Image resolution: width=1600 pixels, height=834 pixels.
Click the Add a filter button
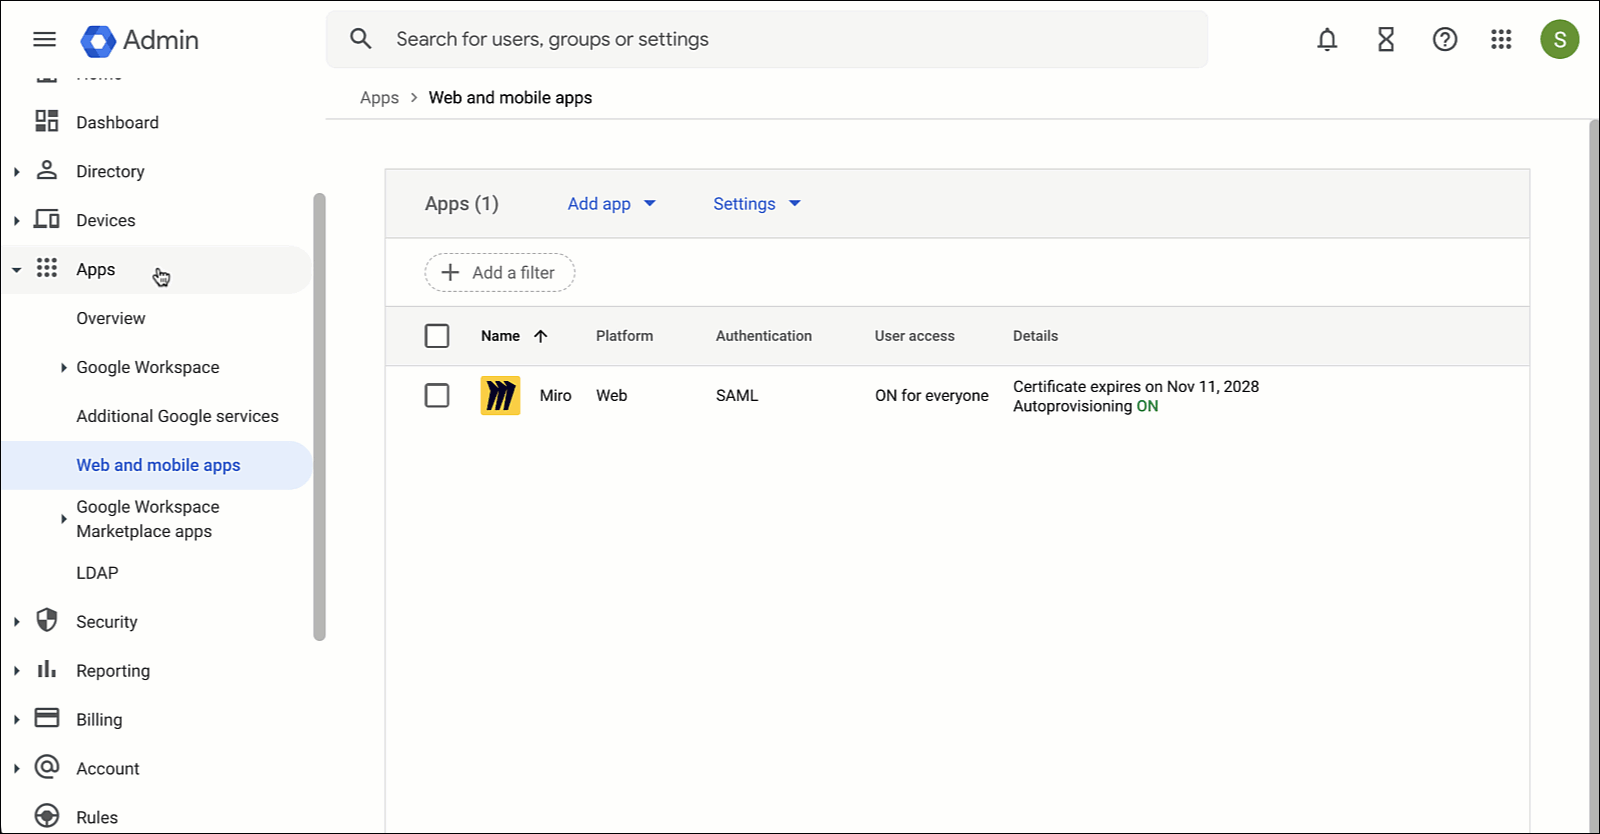point(499,273)
